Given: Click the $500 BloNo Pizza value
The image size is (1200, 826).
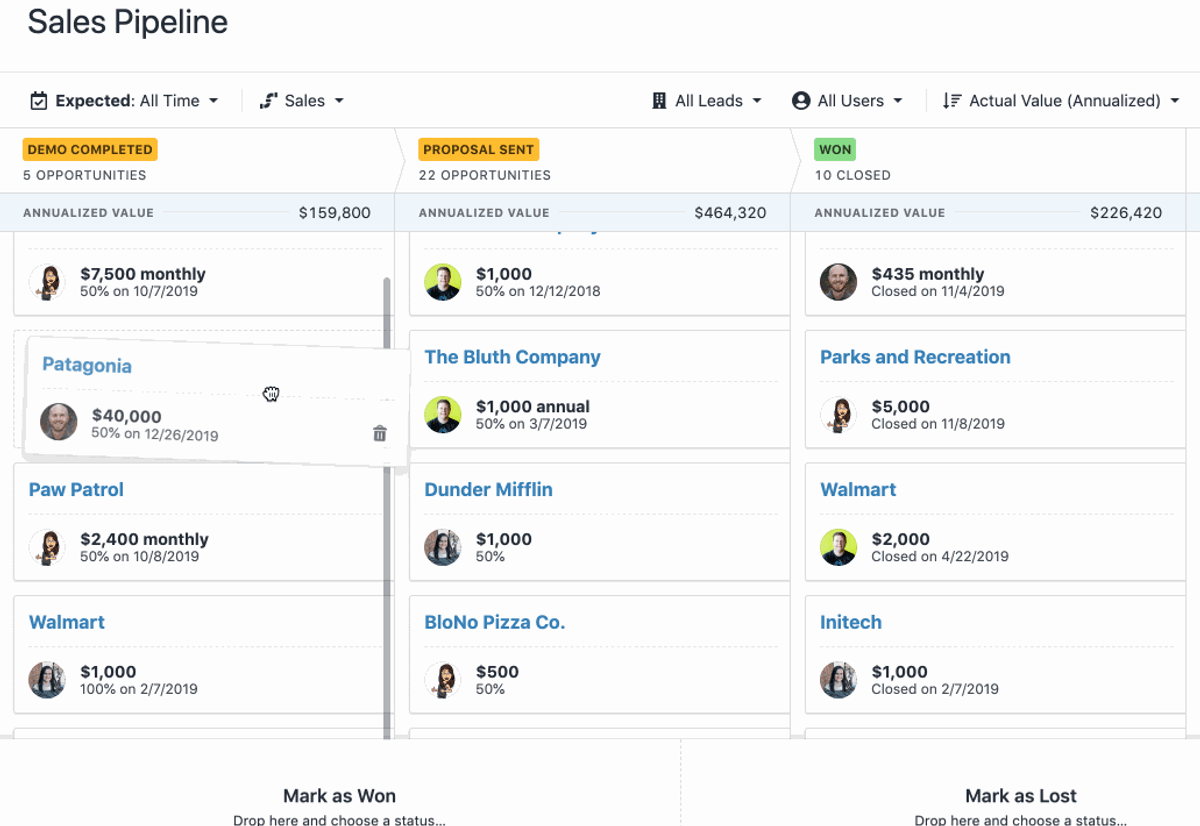Looking at the screenshot, I should [x=497, y=672].
